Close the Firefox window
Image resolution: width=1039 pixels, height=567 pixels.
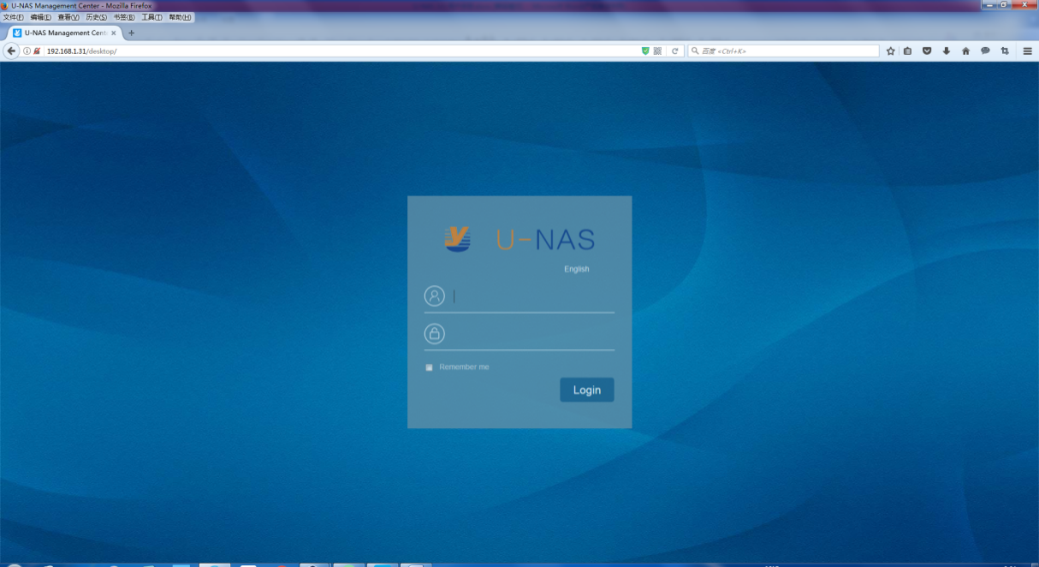tap(1024, 5)
